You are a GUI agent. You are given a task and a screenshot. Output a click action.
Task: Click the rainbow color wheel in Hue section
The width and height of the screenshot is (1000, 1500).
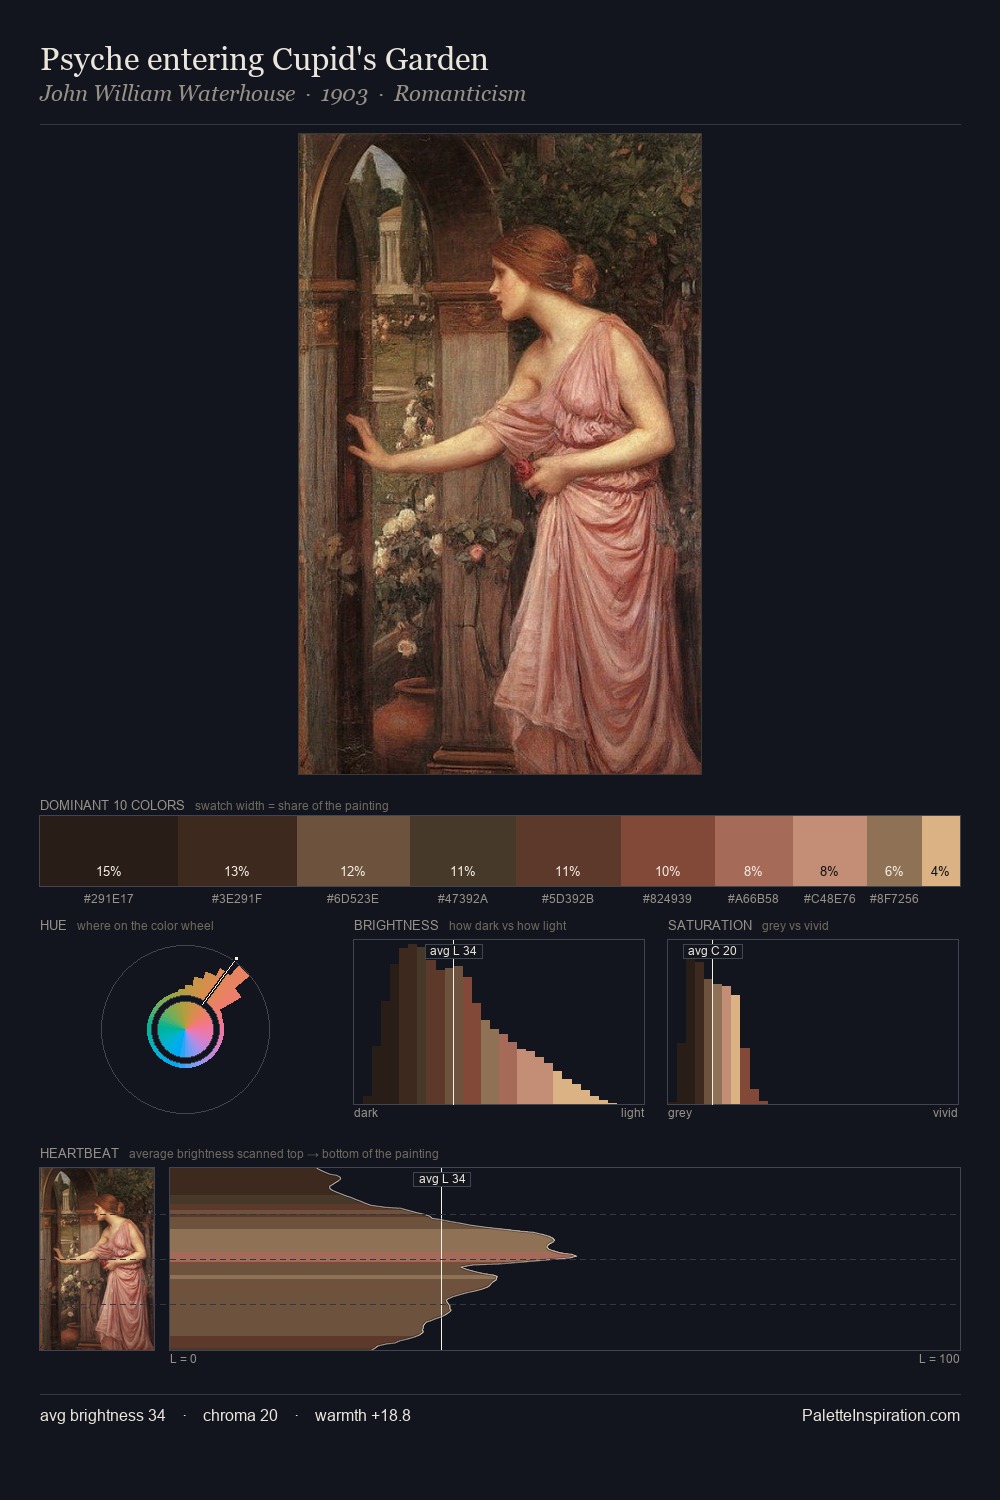(185, 1029)
